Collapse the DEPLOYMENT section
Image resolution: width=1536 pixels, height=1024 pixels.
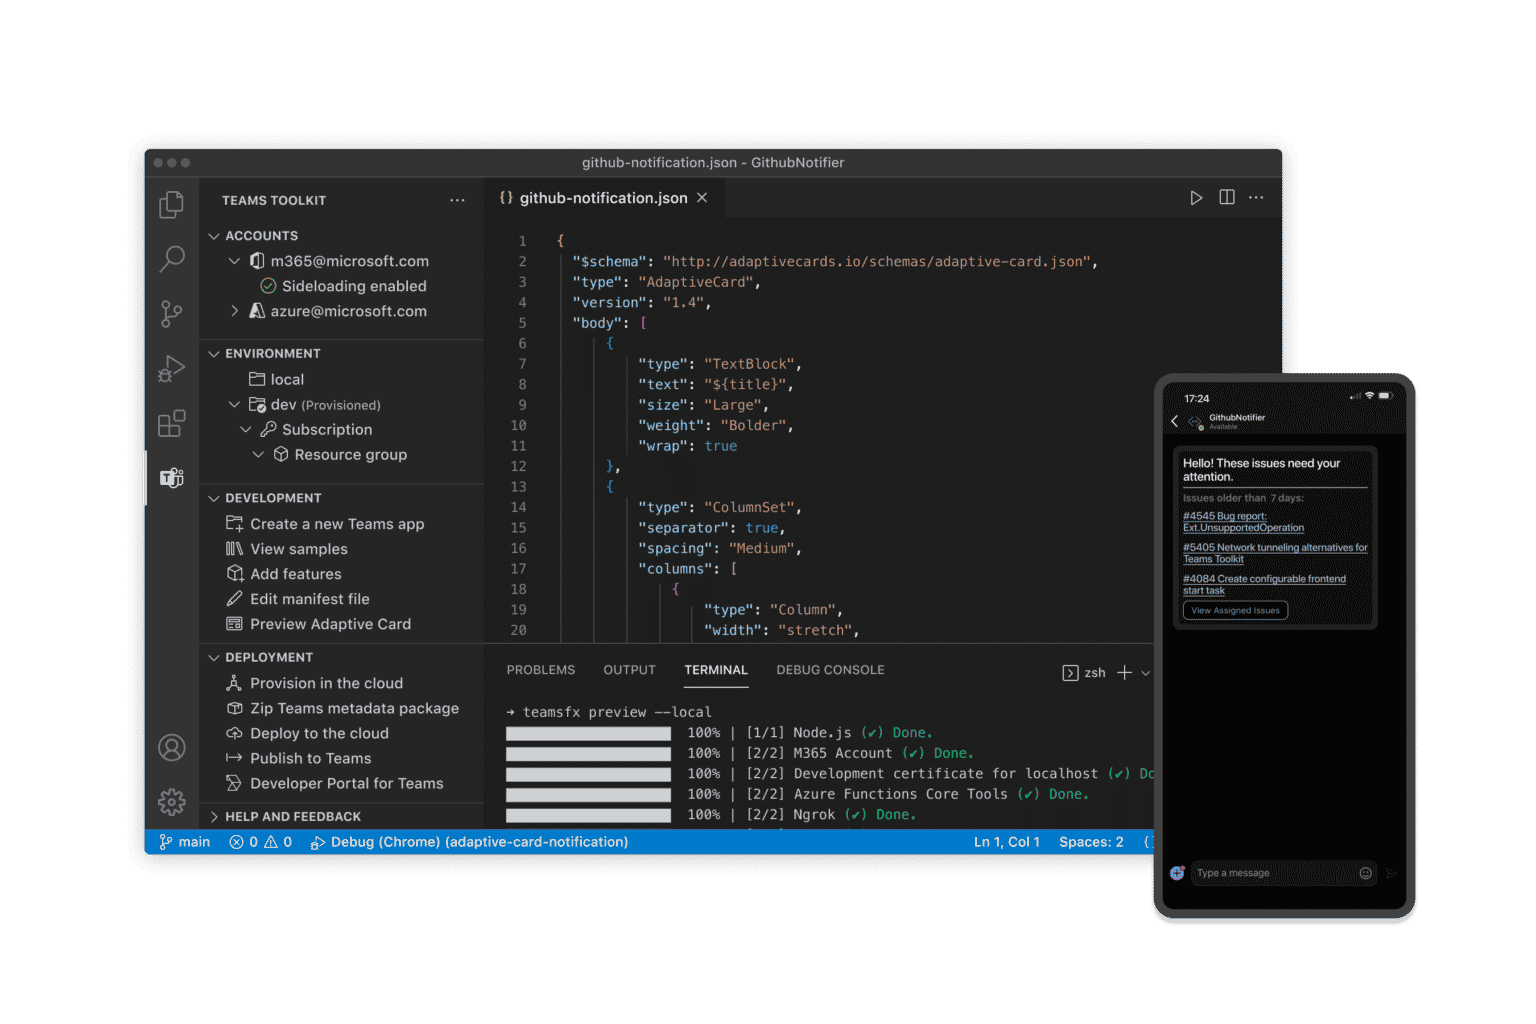[x=213, y=658]
